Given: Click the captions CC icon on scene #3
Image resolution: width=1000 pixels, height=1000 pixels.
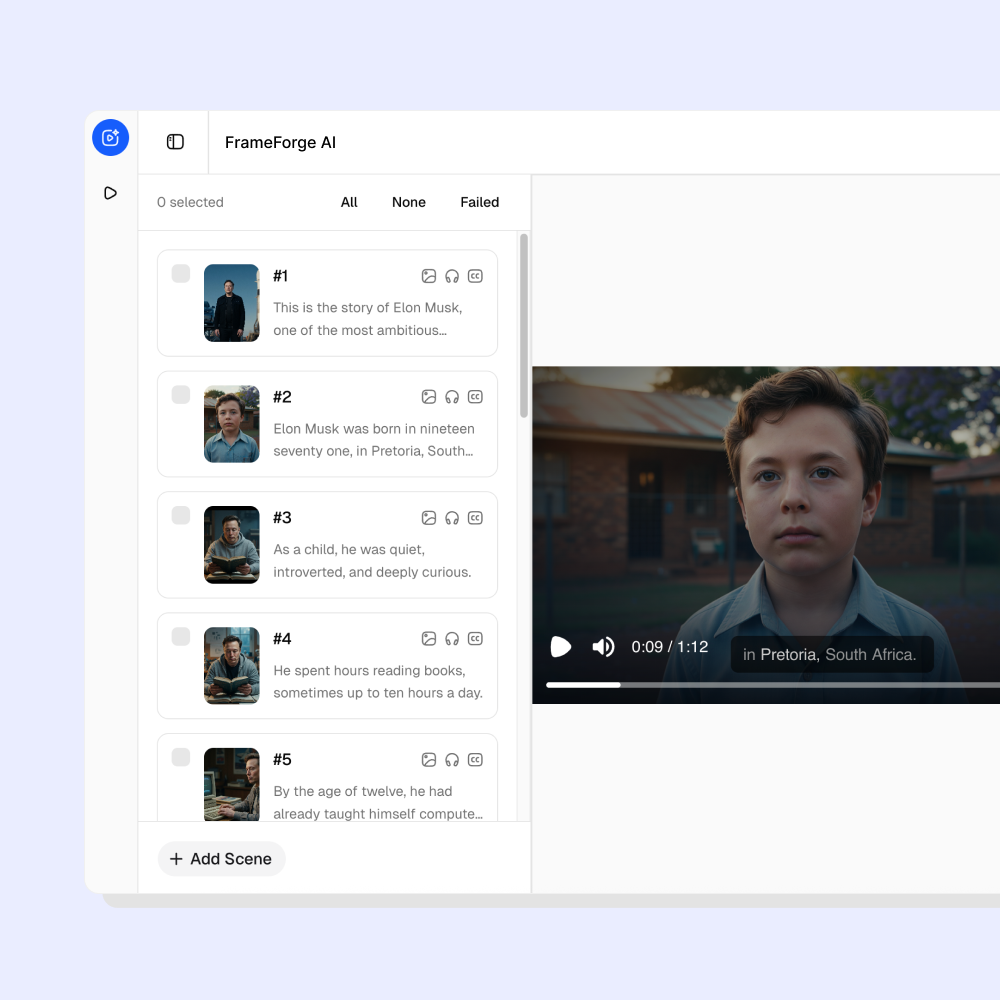Looking at the screenshot, I should (x=476, y=518).
